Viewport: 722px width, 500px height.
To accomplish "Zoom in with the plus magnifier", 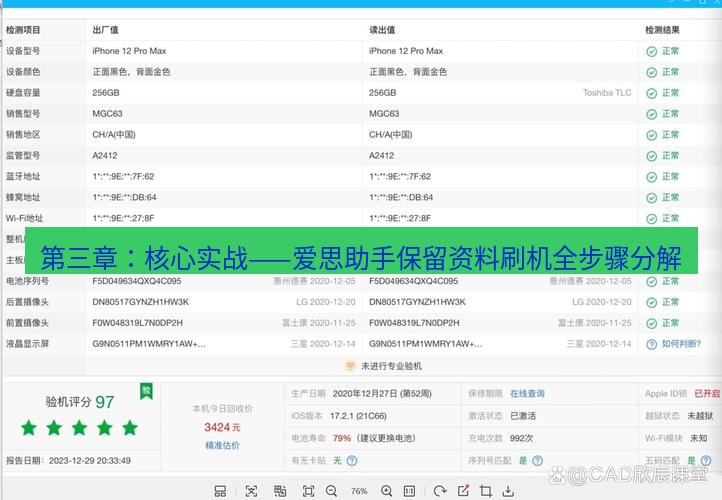I will point(386,491).
